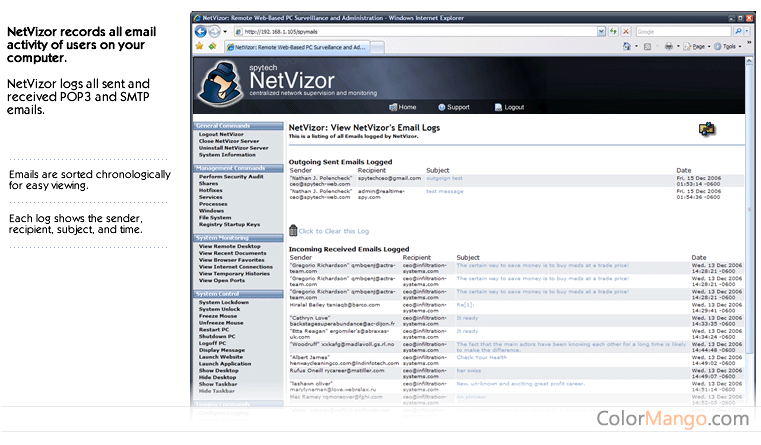
Task: Click Services sidebar link
Action: click(210, 198)
